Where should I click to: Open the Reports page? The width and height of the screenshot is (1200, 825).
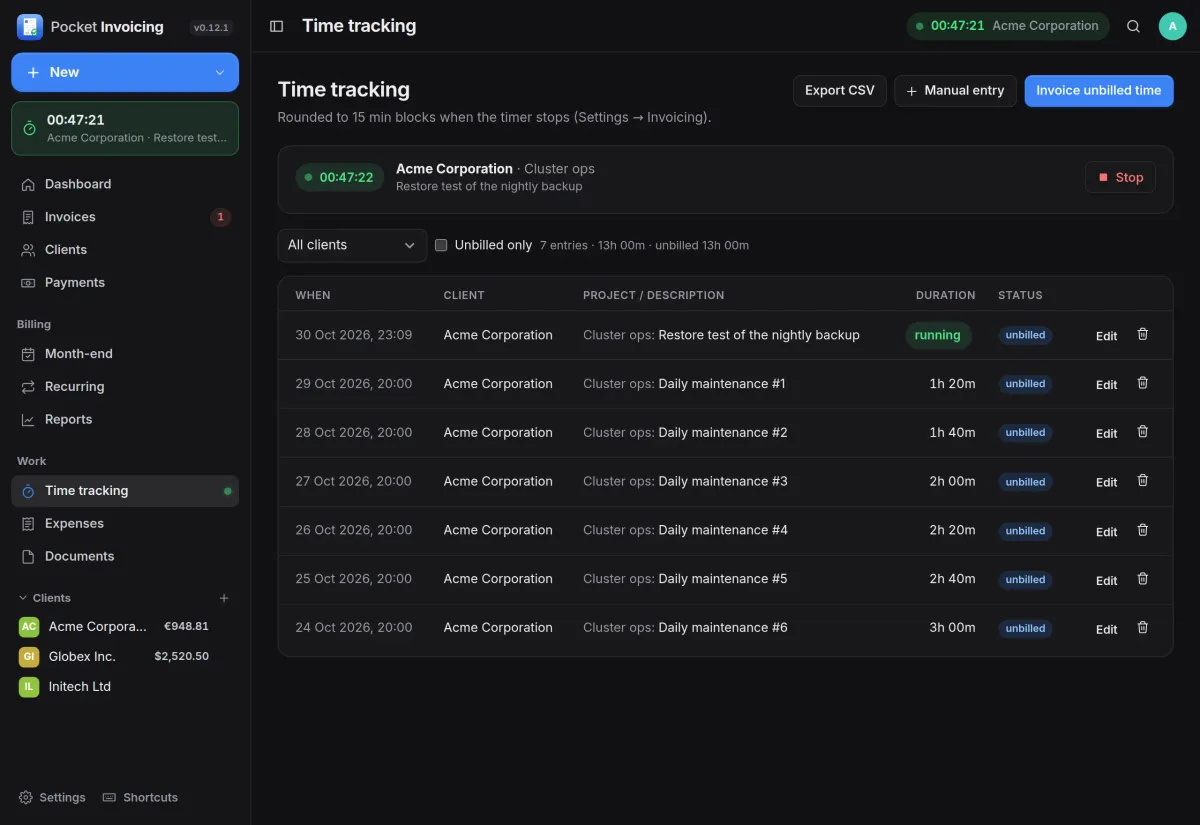[125, 420]
